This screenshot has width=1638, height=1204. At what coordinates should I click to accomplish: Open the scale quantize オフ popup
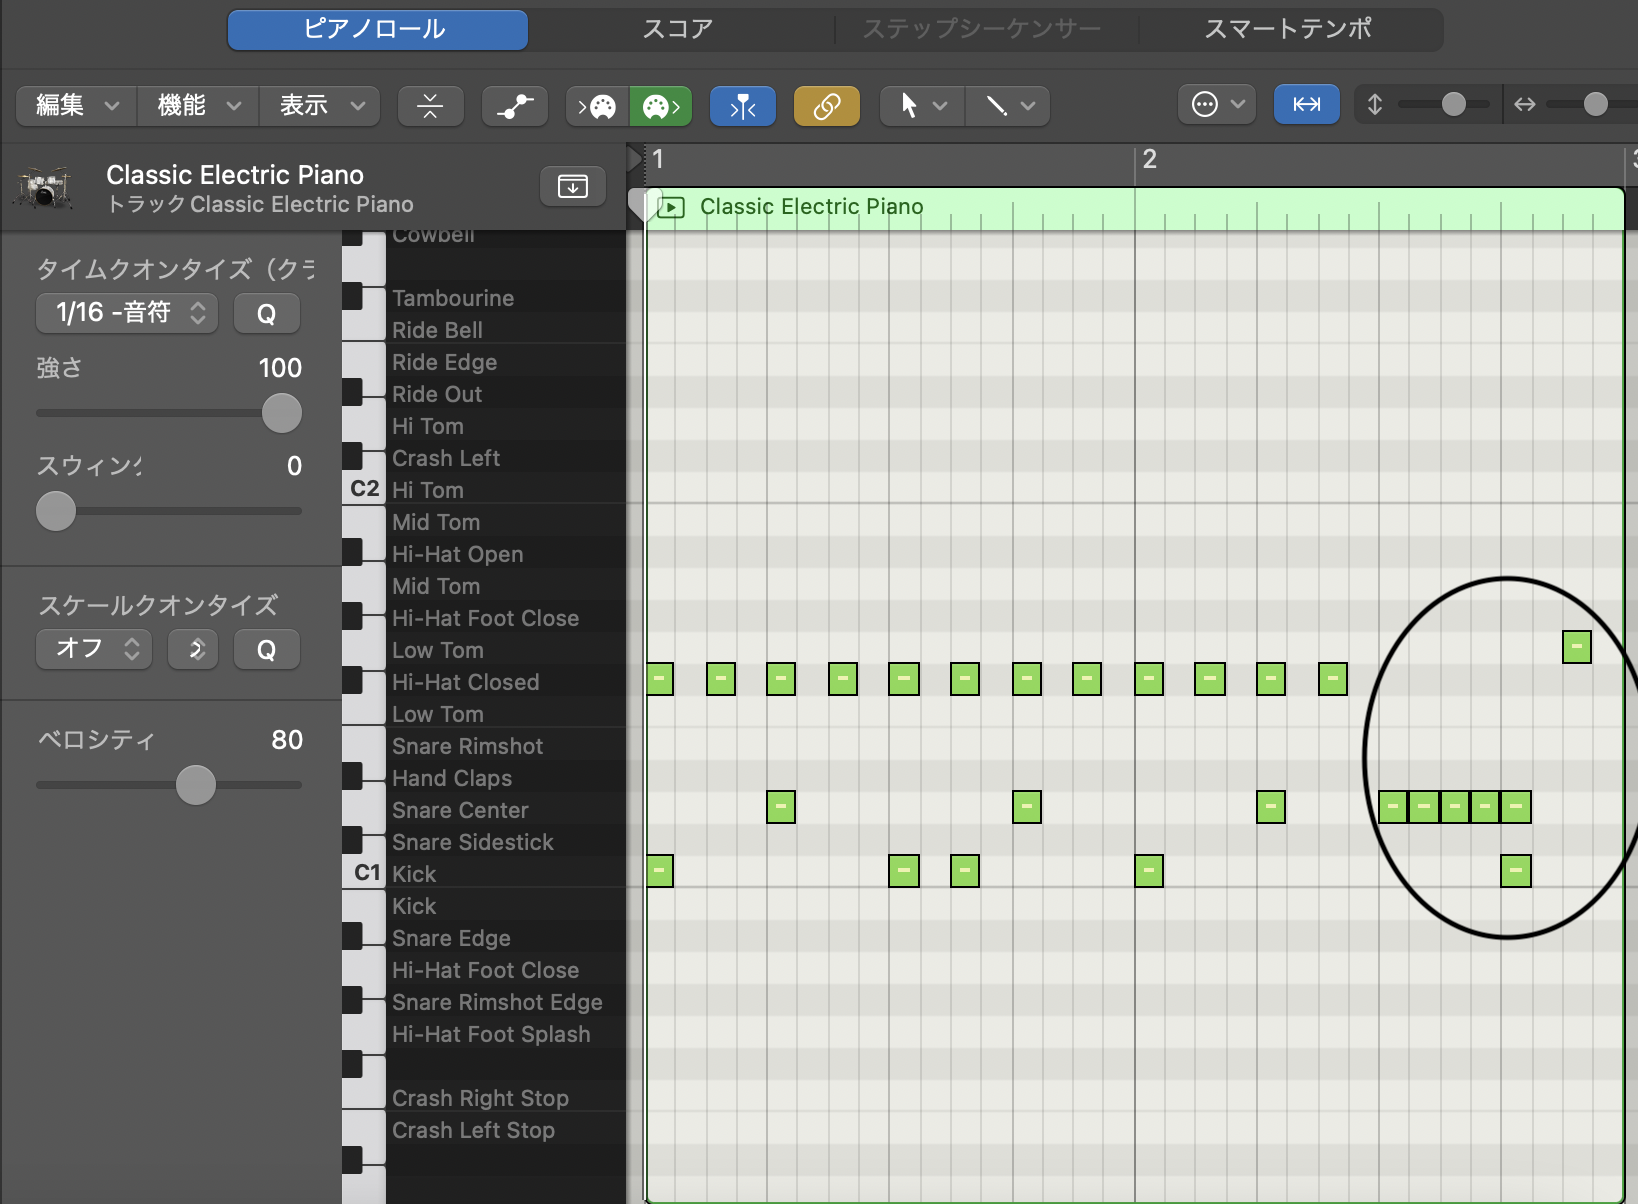click(94, 649)
